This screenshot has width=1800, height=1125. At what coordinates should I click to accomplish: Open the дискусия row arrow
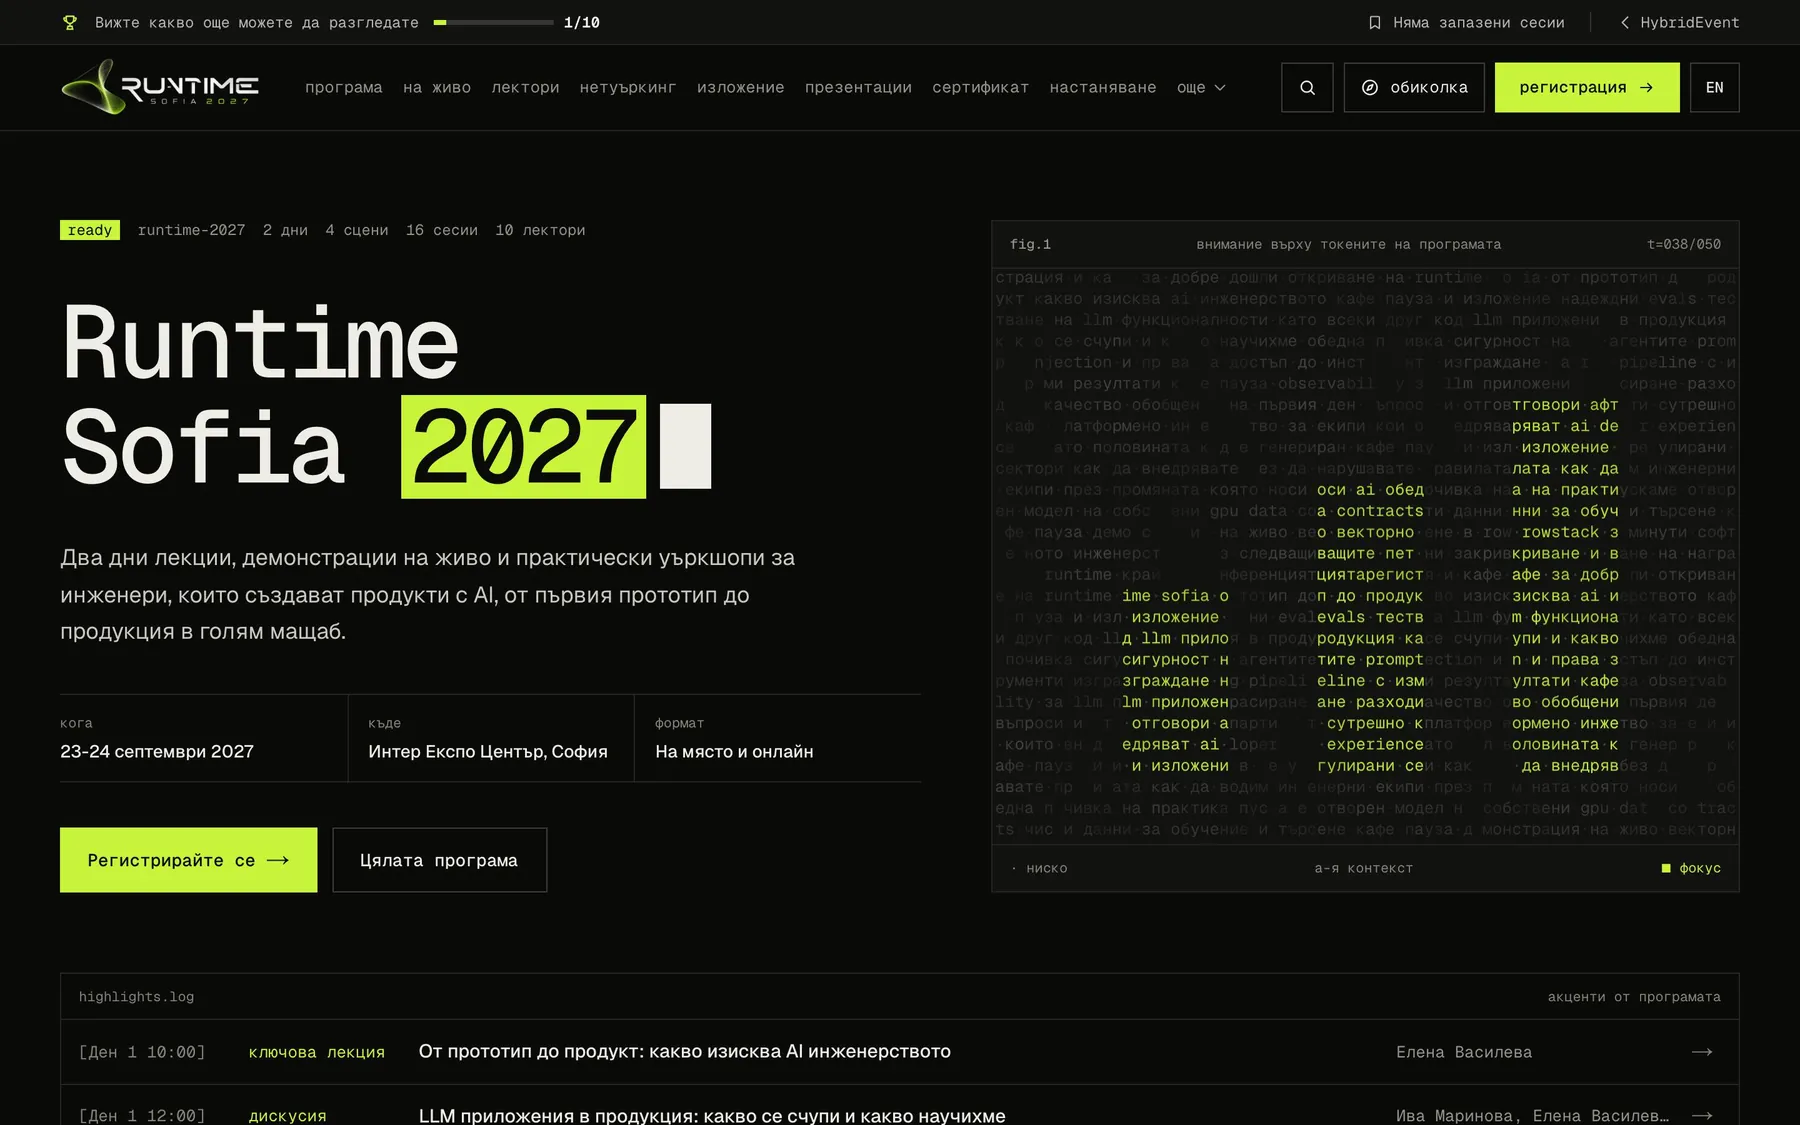click(x=1702, y=1115)
